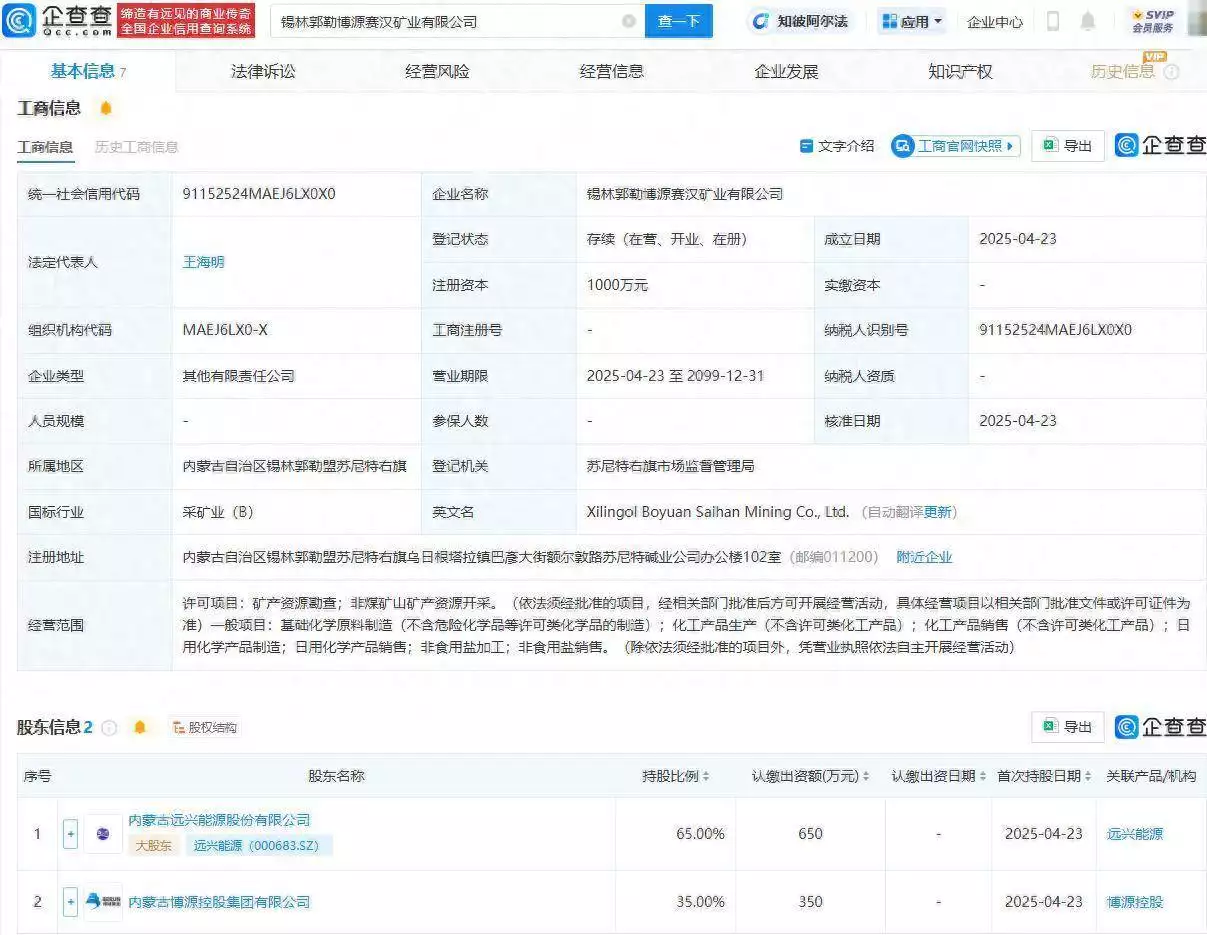Expand the 应用 dropdown menu
This screenshot has height=935, width=1207.
point(910,20)
